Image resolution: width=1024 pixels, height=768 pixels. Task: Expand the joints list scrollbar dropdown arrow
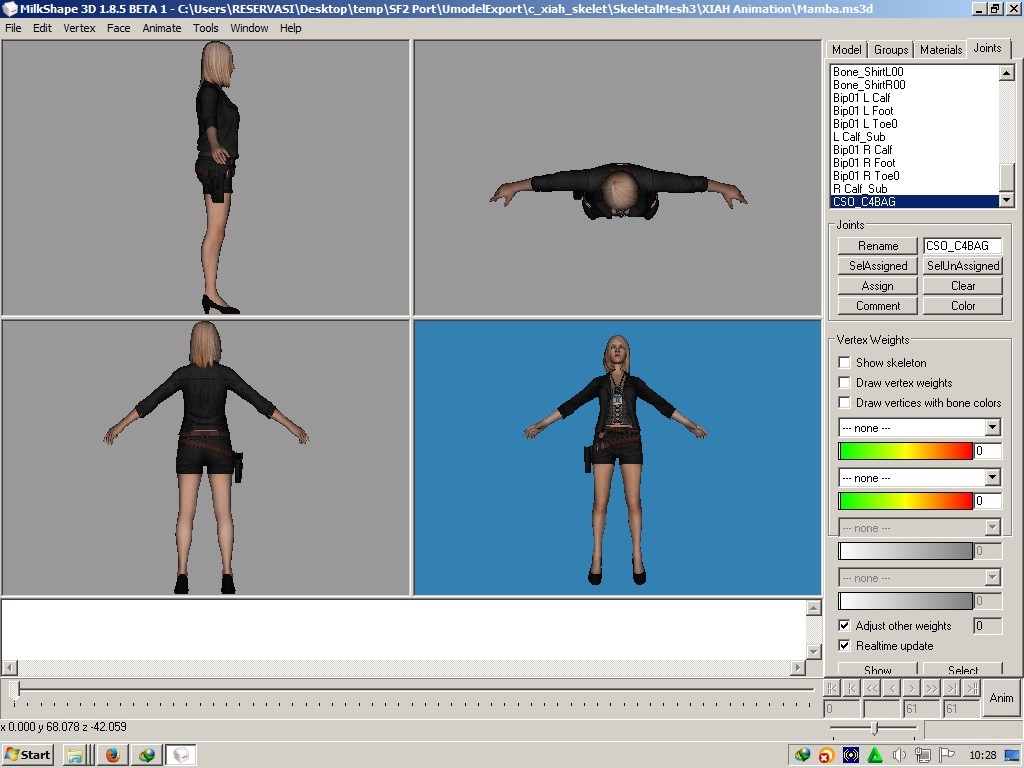(1005, 198)
